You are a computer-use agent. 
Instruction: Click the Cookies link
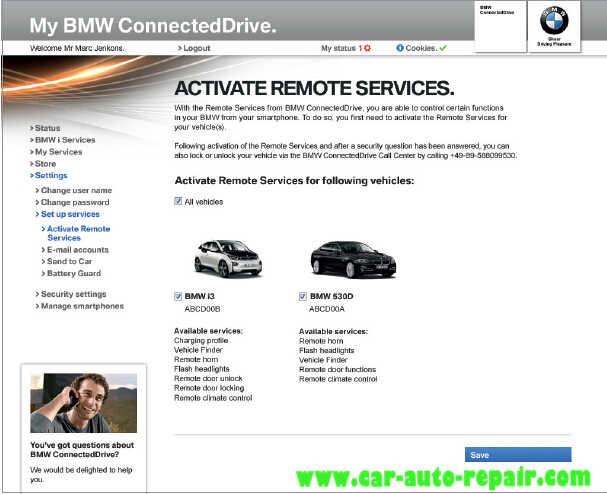421,48
